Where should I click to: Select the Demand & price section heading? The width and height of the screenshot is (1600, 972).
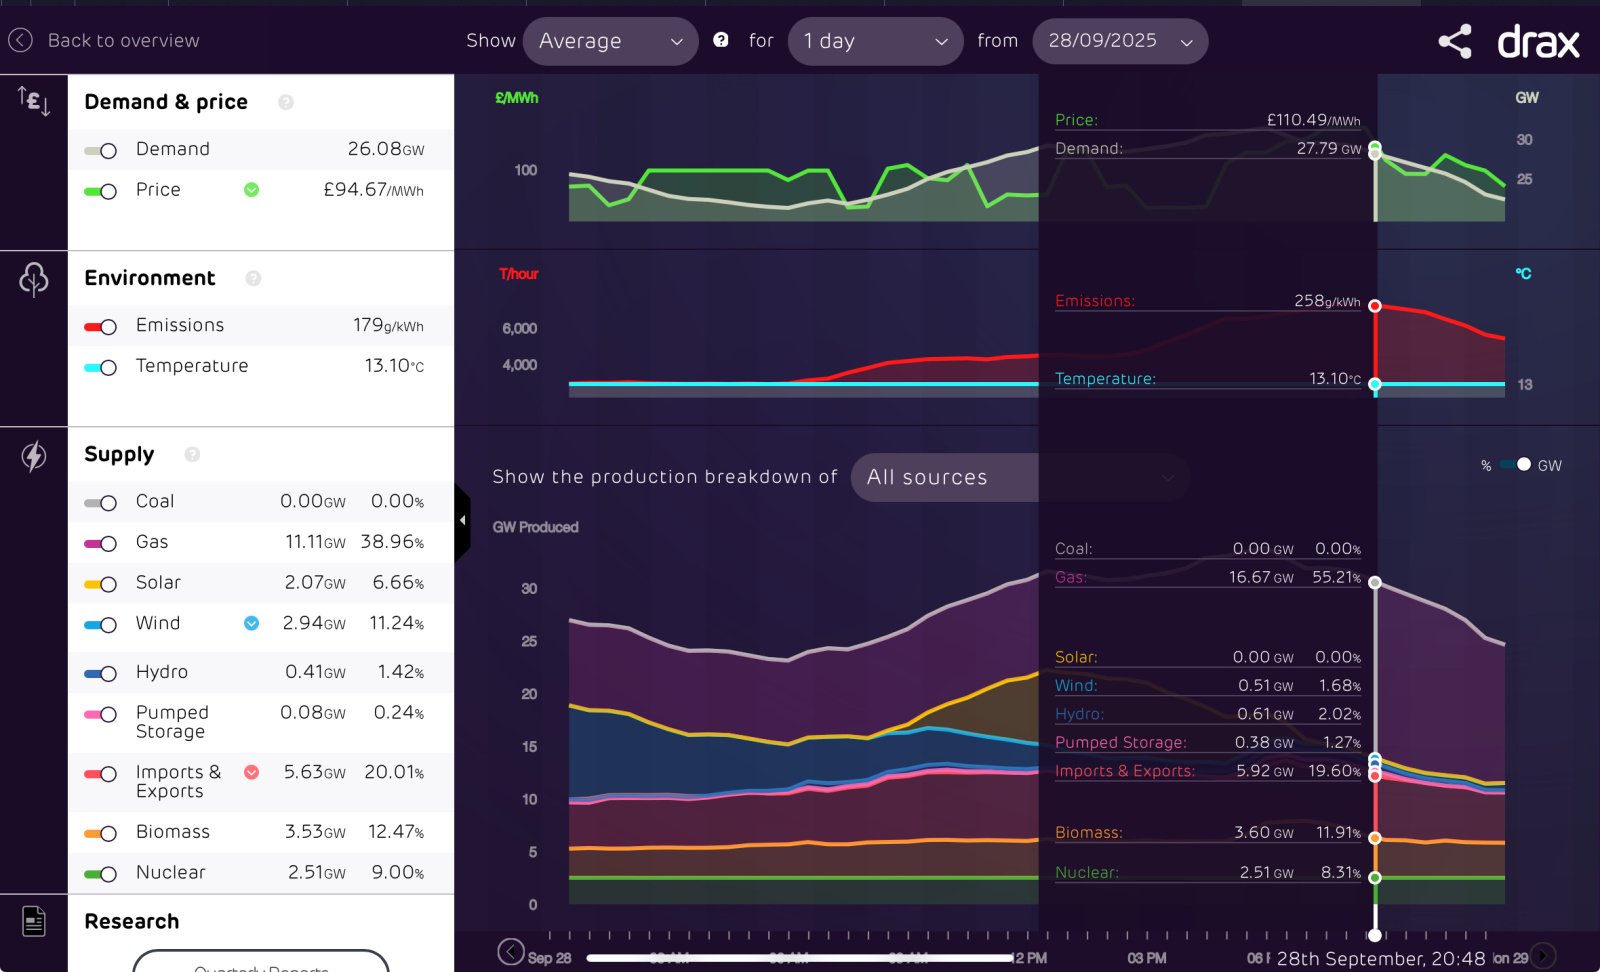[166, 102]
